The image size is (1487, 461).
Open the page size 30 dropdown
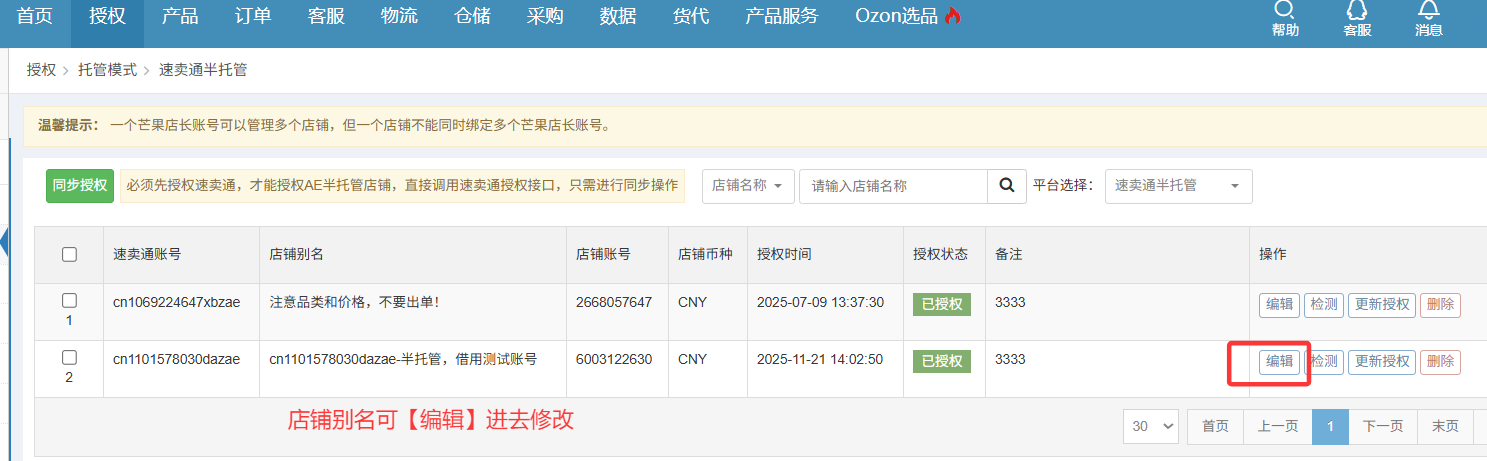click(x=1151, y=426)
